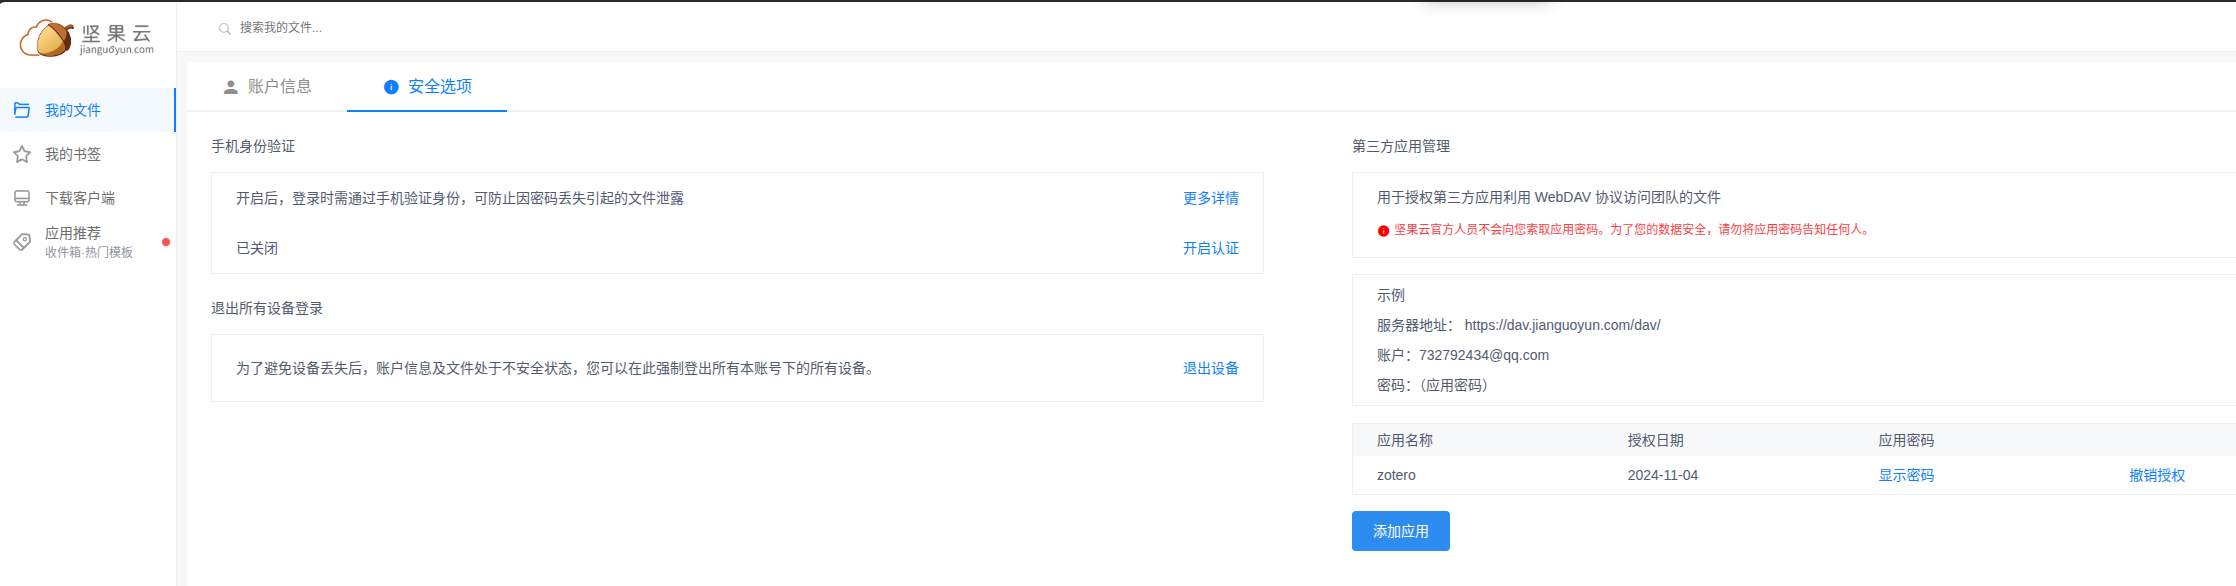Select the 安全选项 tab

427,87
